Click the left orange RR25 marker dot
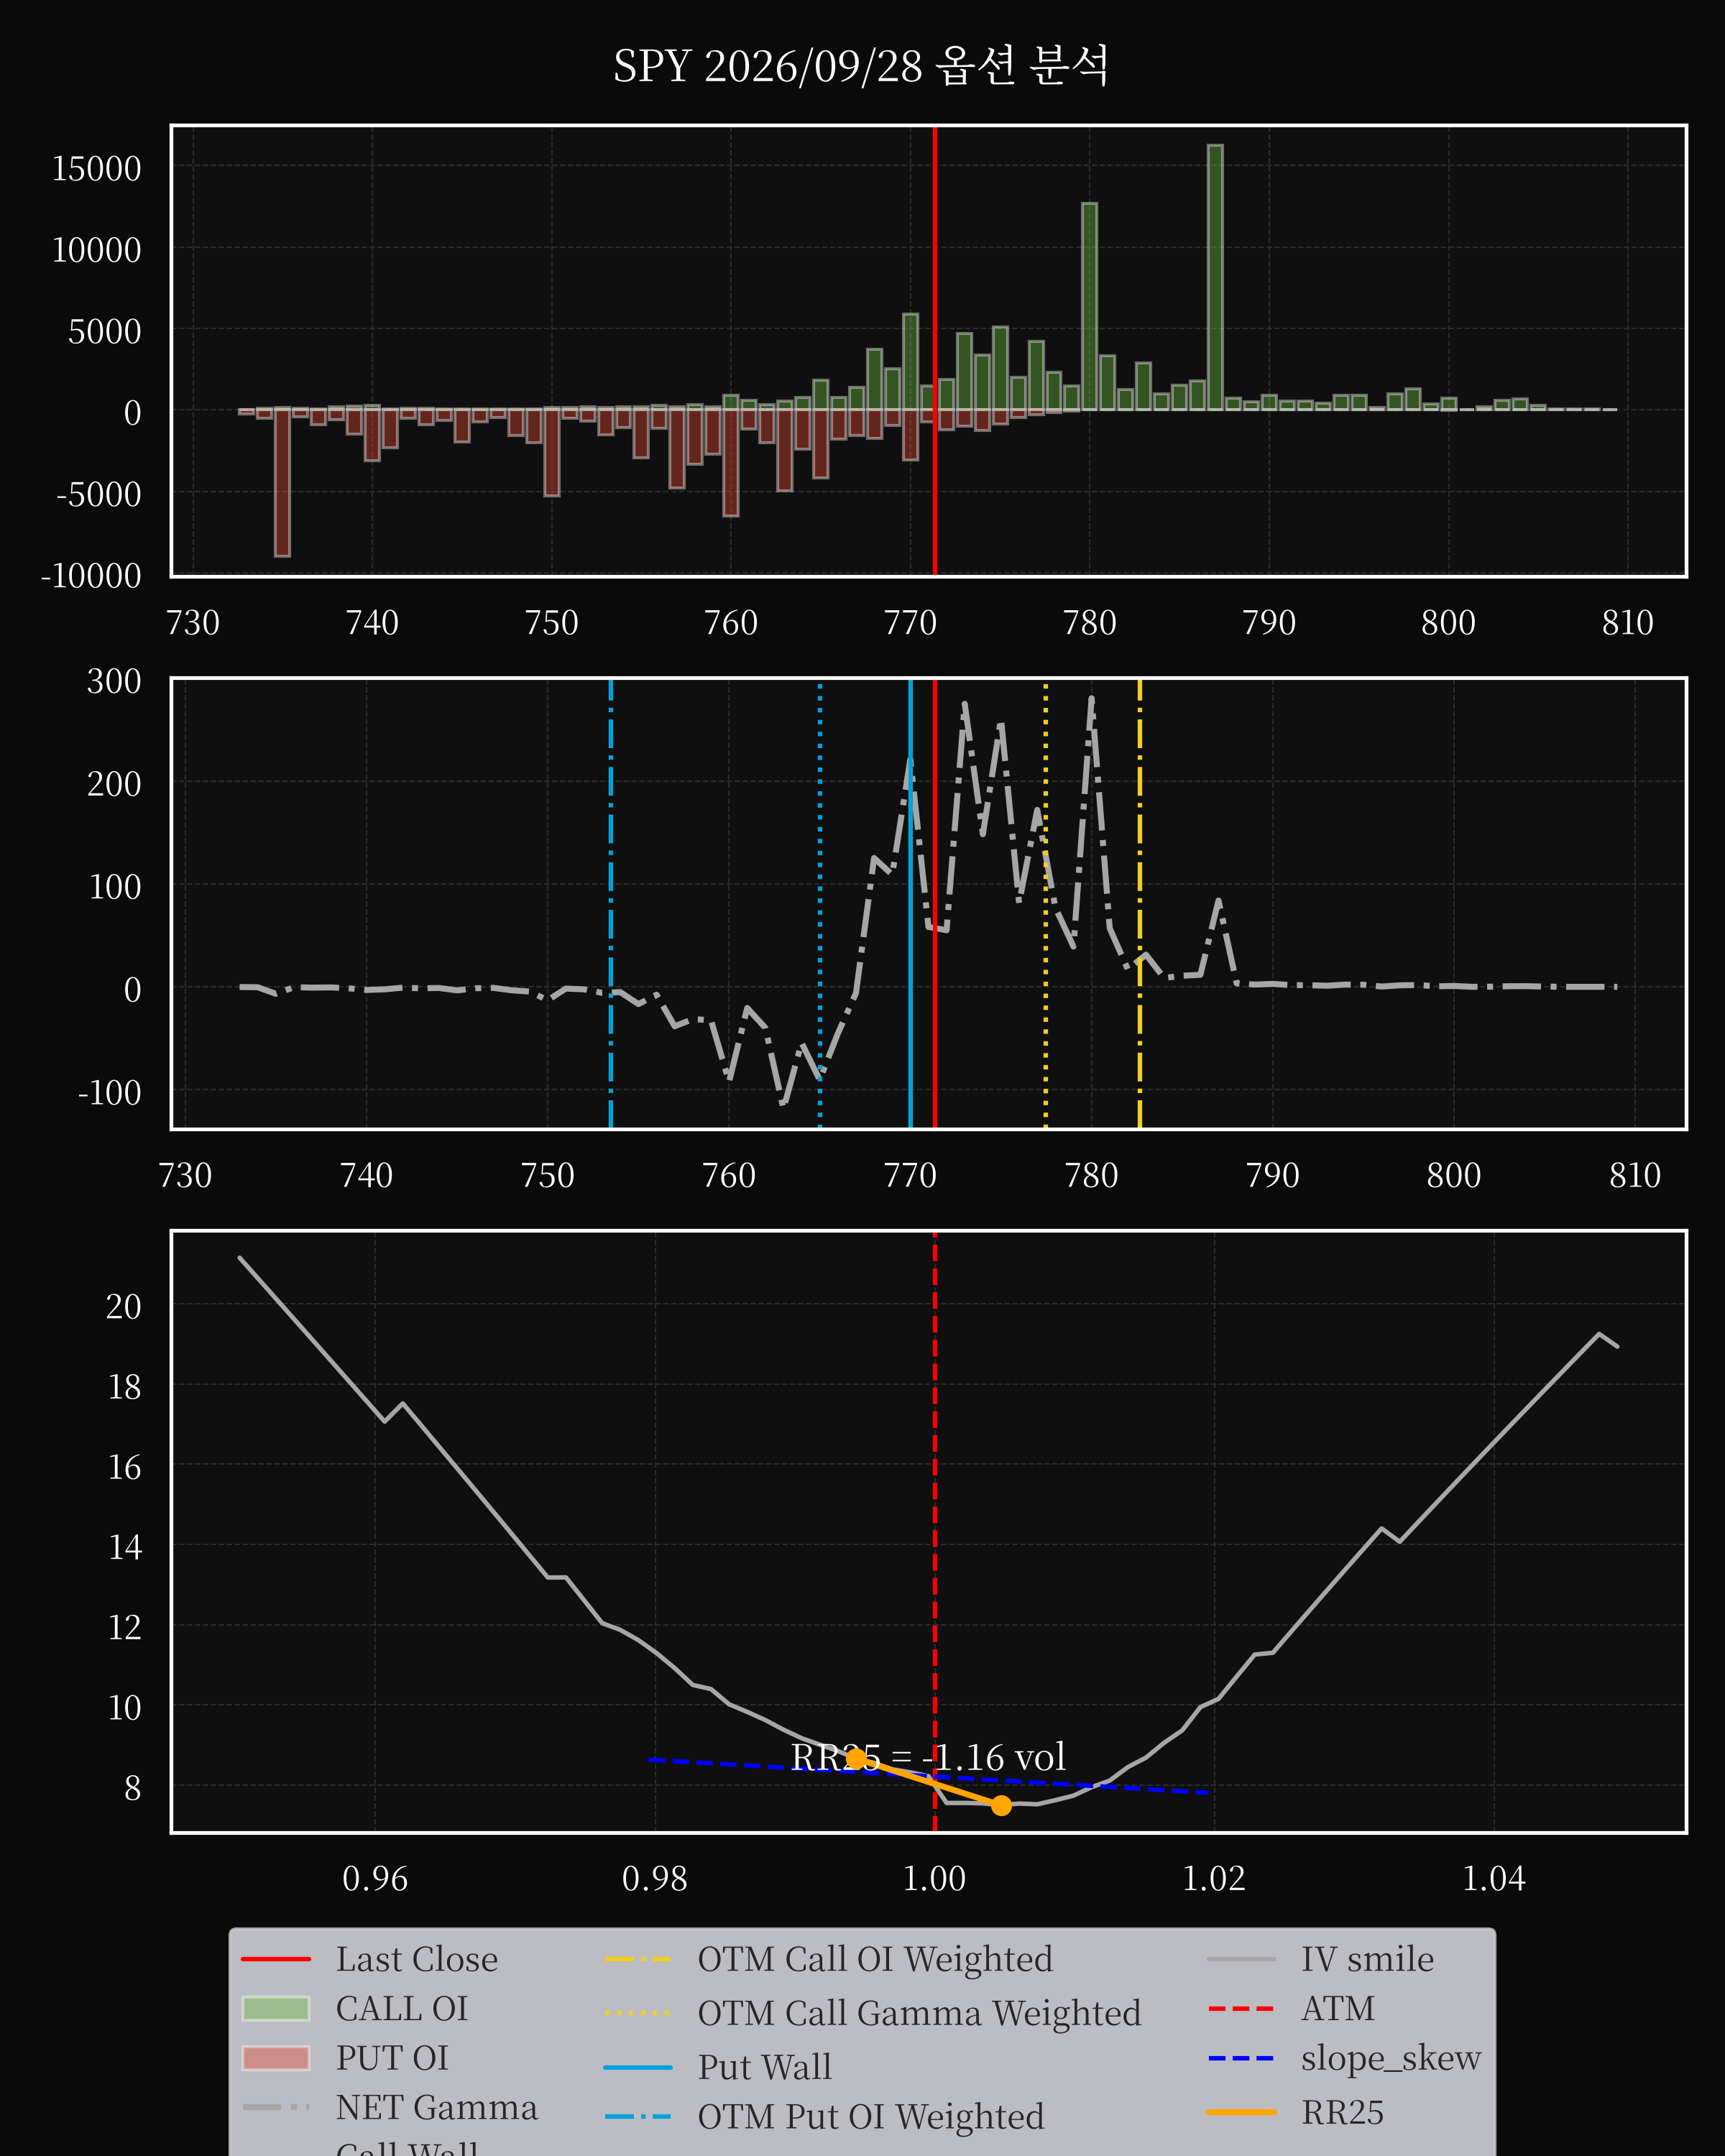 pos(856,1758)
